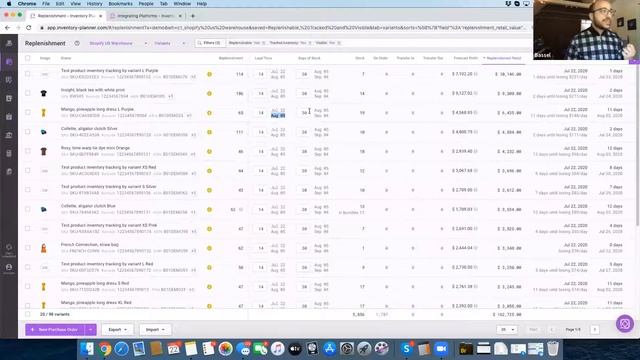The width and height of the screenshot is (640, 360).
Task: Click the vertical scrollbar of the table
Action: point(638,145)
